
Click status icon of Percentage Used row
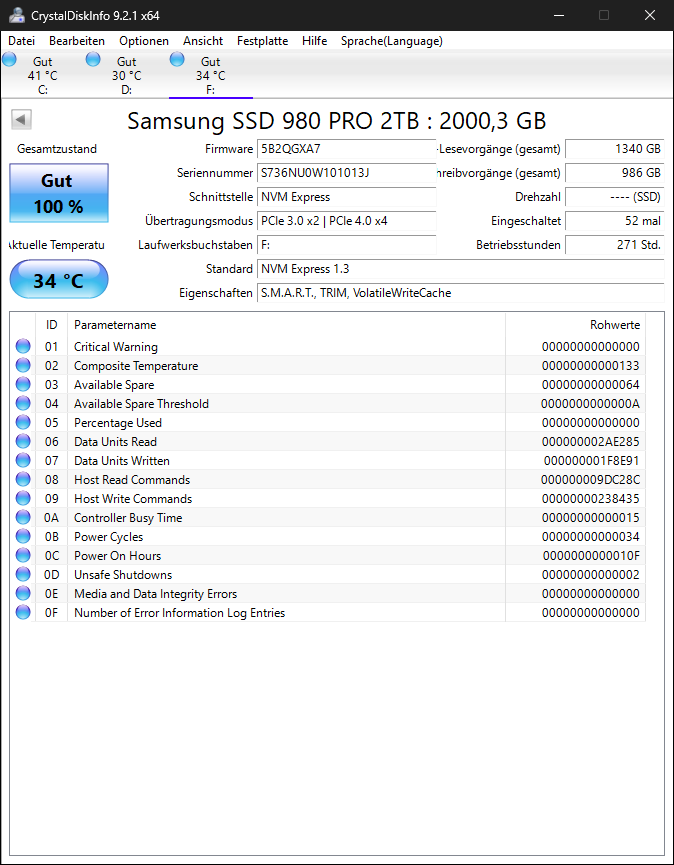[23, 423]
